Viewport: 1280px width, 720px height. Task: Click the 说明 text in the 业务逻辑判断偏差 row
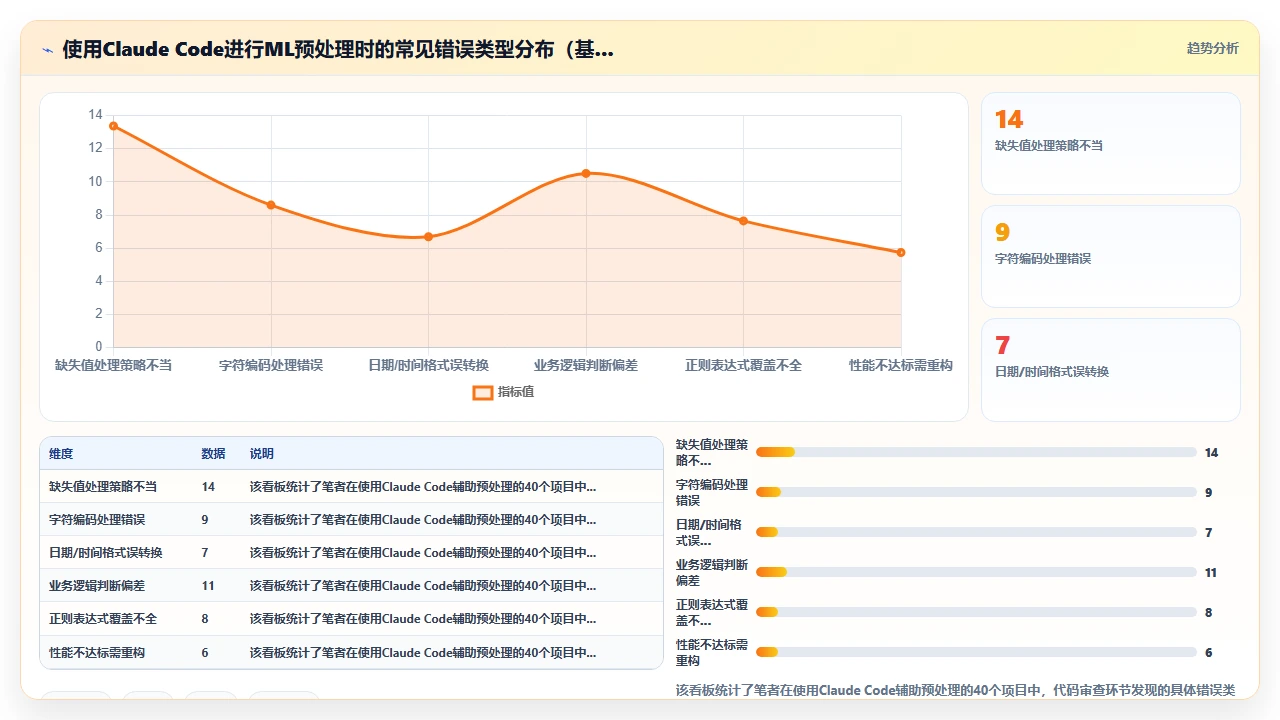[x=423, y=586]
